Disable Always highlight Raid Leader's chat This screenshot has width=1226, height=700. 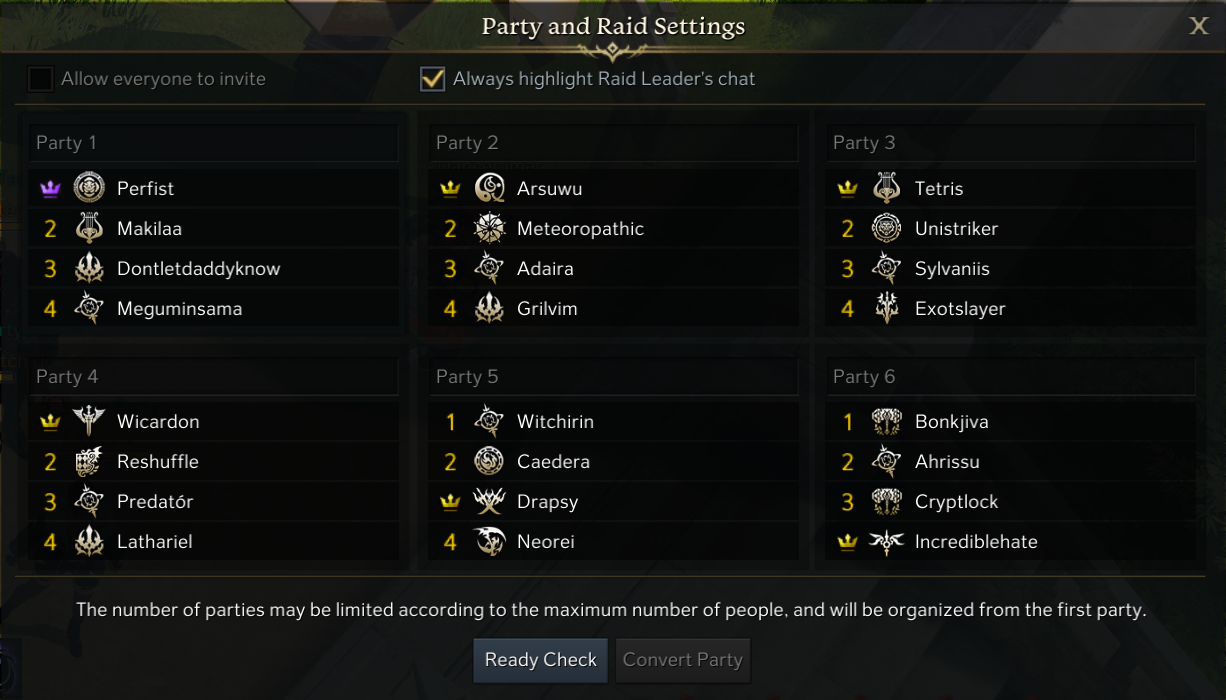(x=432, y=79)
